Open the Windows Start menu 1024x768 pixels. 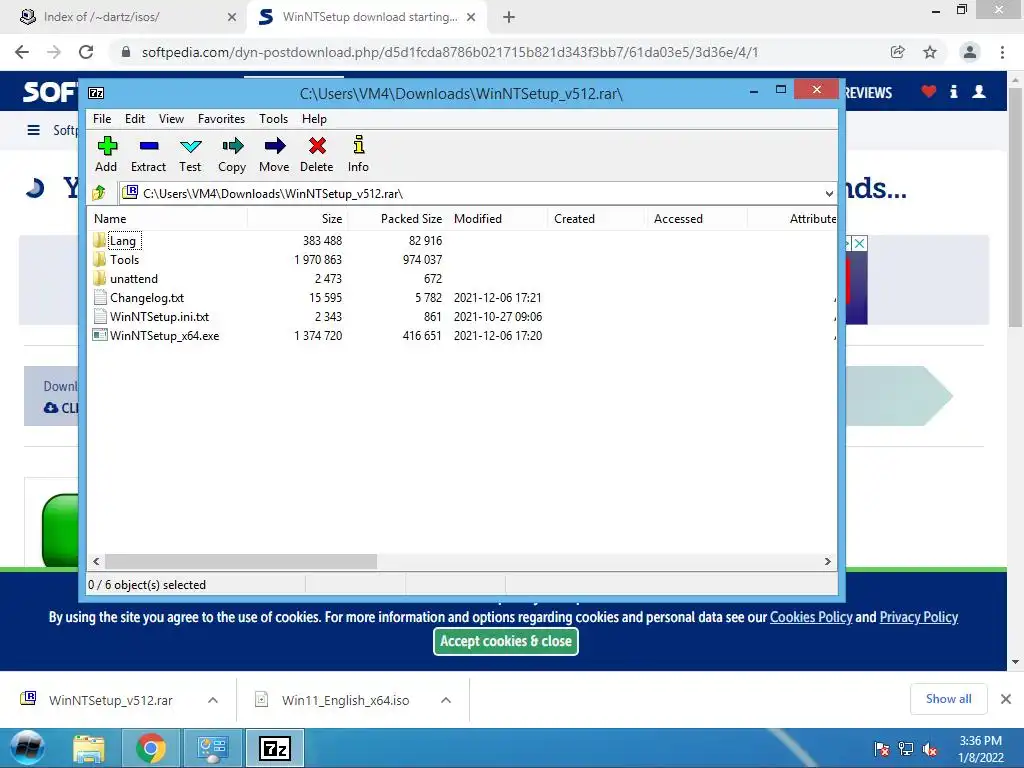[x=27, y=748]
